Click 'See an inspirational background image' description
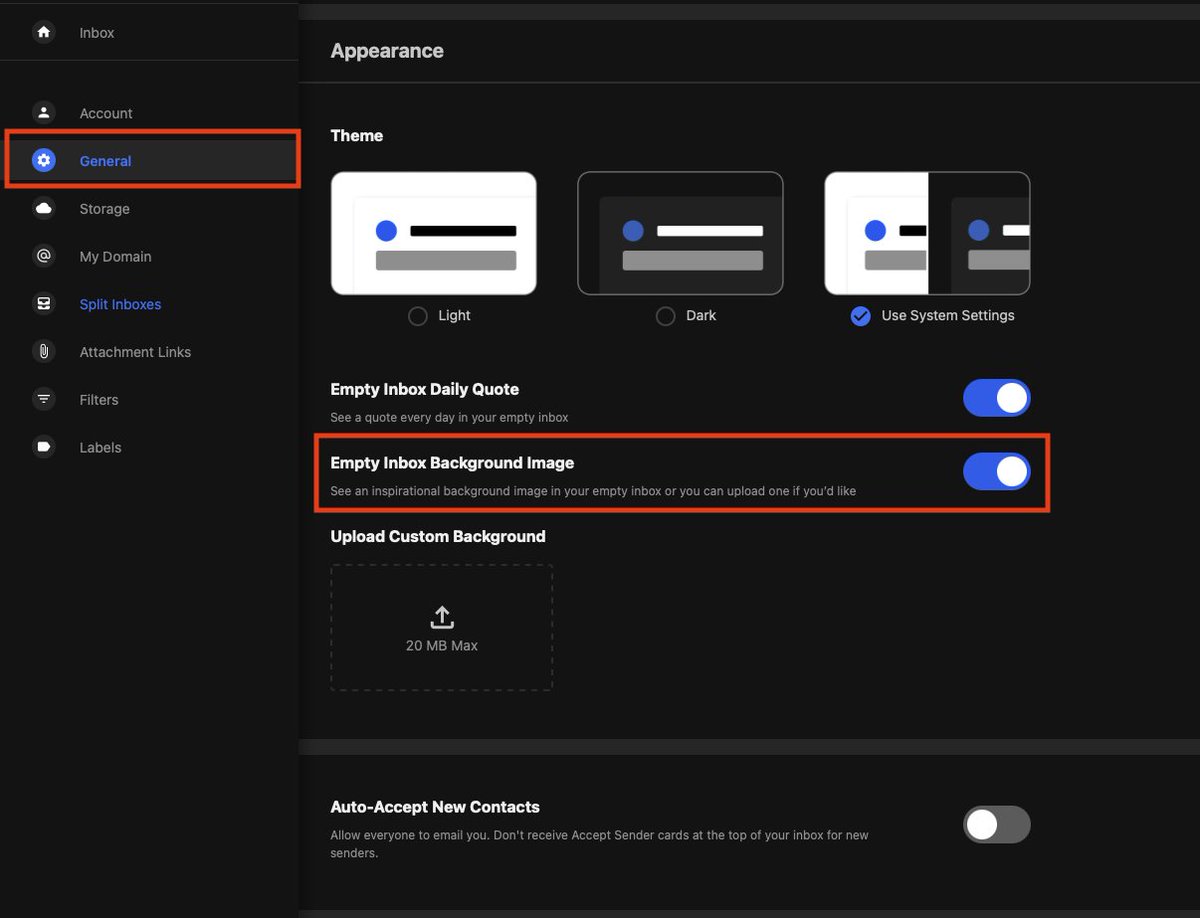Viewport: 1200px width, 918px height. tap(593, 491)
